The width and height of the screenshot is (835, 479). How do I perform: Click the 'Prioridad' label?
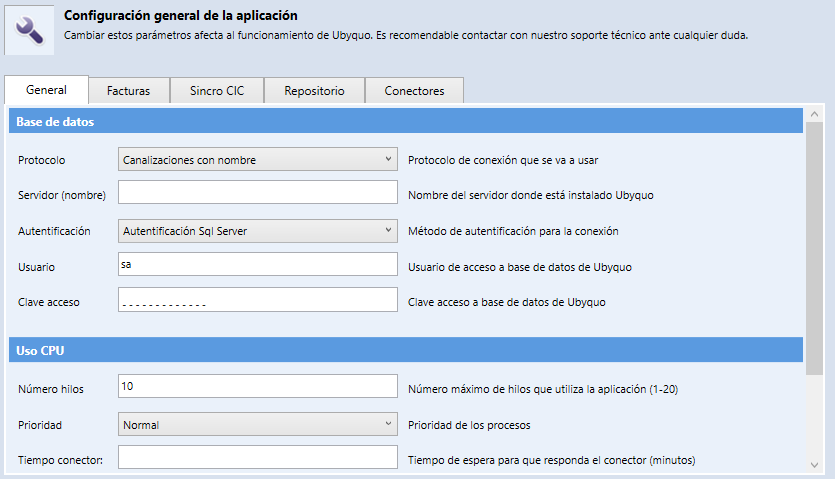(x=40, y=425)
